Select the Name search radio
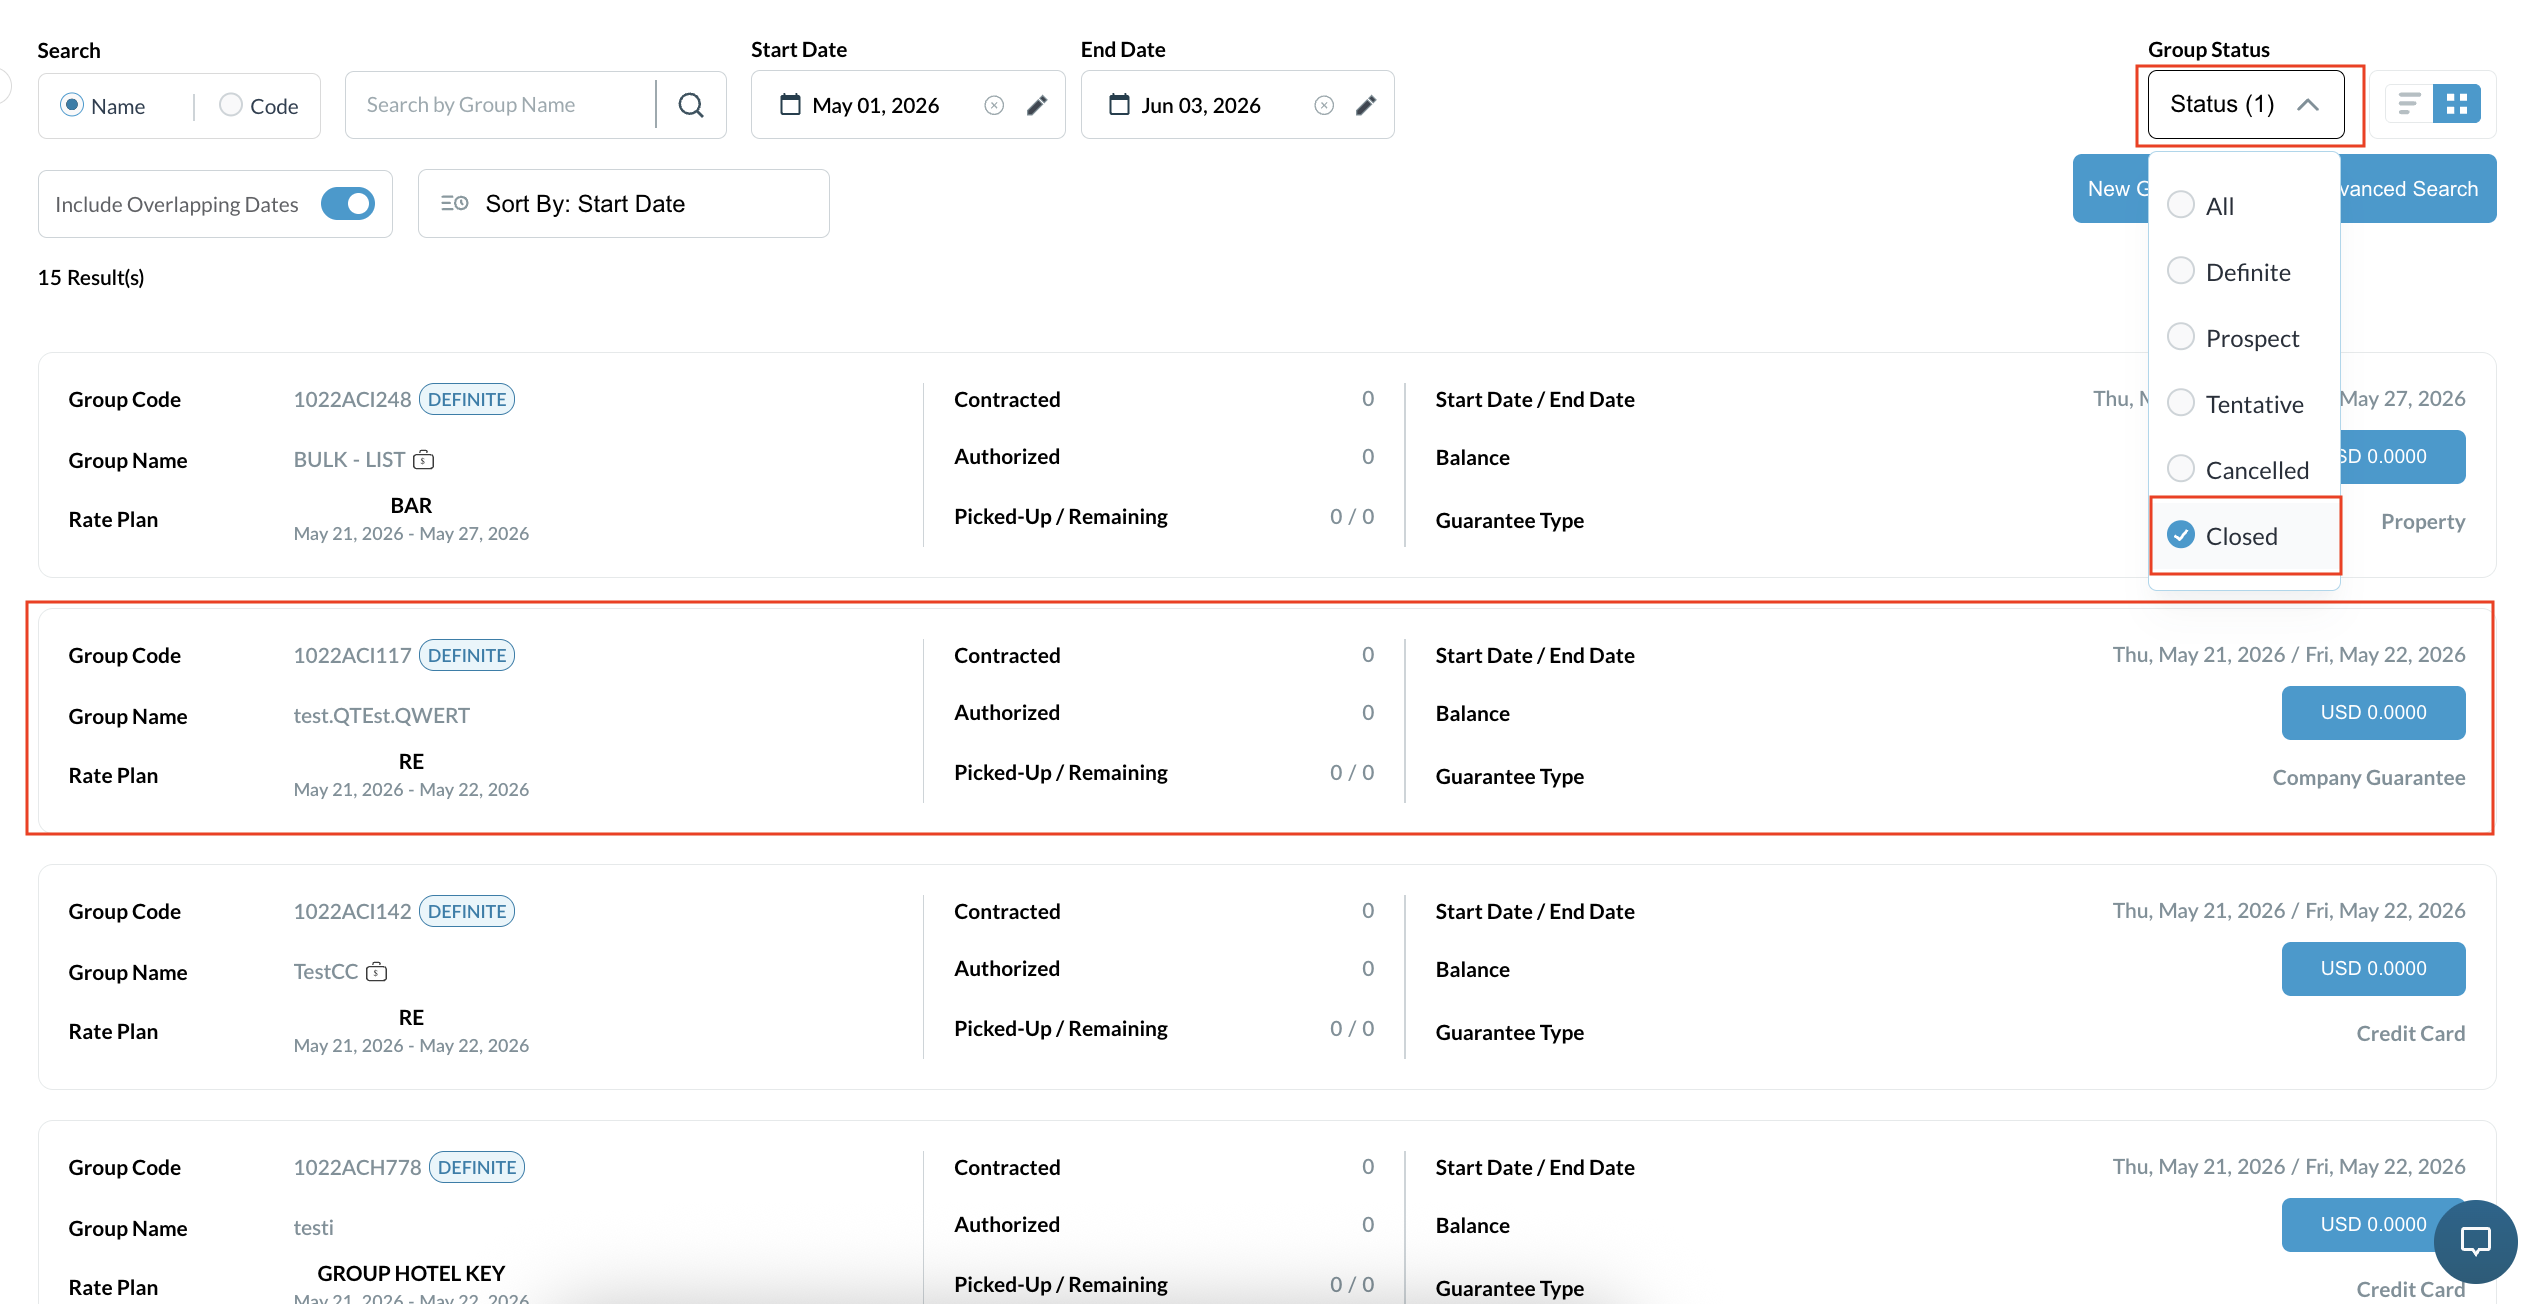 [x=72, y=105]
